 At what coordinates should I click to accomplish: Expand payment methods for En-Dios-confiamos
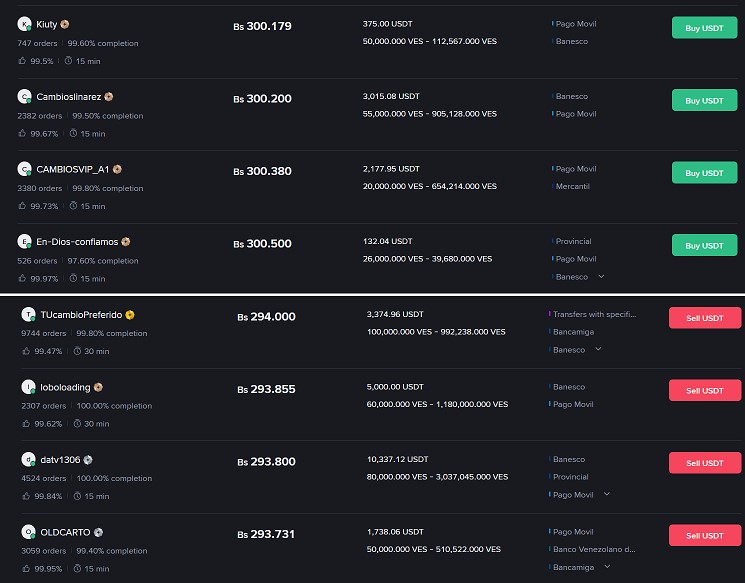601,277
